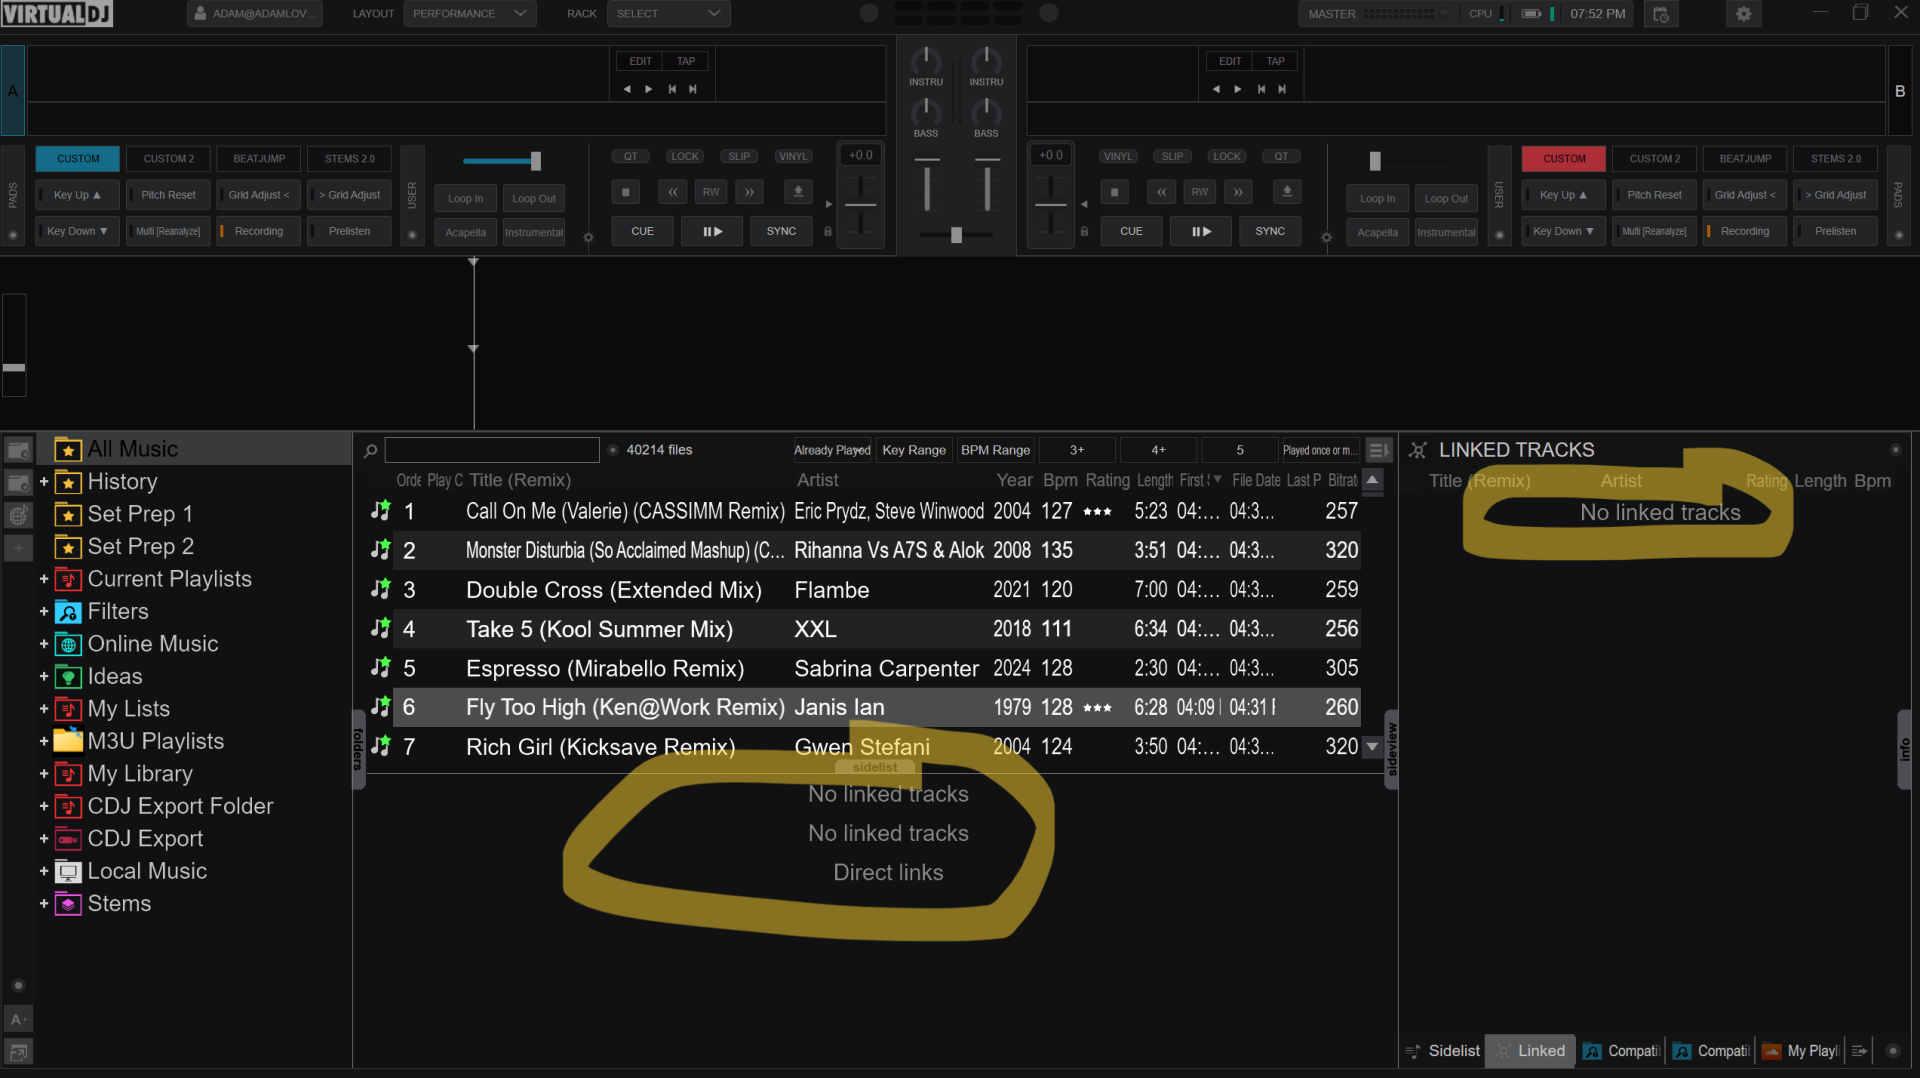Click the Filters folder icon
Image resolution: width=1920 pixels, height=1078 pixels.
click(68, 612)
